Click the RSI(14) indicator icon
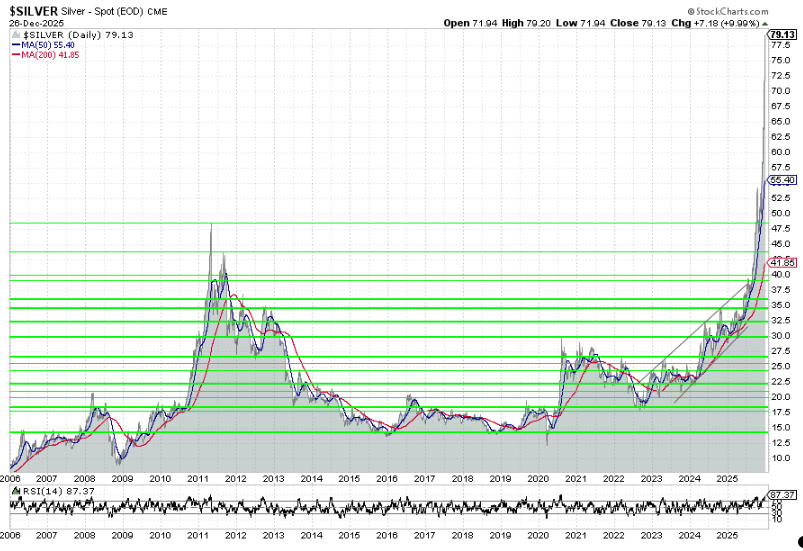The width and height of the screenshot is (803, 551). (14, 491)
